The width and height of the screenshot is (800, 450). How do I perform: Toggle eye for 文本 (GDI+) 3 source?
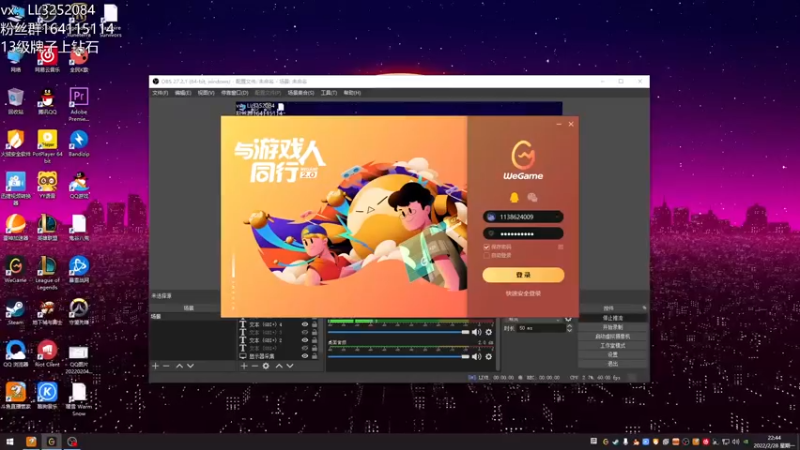click(305, 332)
